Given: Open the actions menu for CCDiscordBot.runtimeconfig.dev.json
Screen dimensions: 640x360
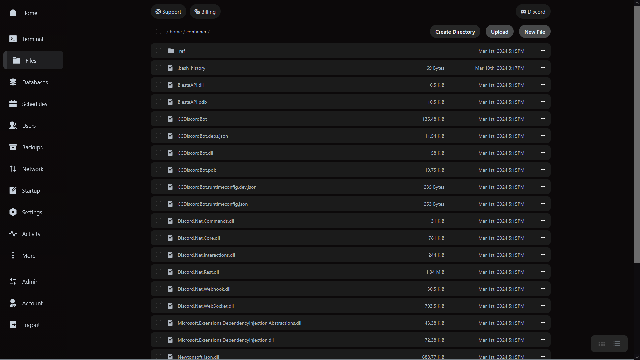Looking at the screenshot, I should click(543, 187).
